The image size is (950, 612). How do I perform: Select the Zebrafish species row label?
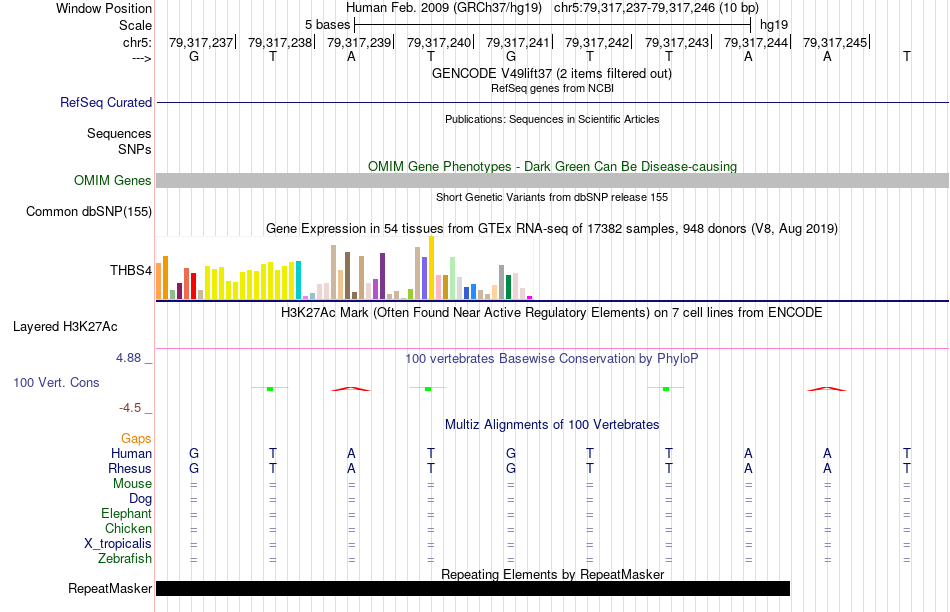(125, 558)
